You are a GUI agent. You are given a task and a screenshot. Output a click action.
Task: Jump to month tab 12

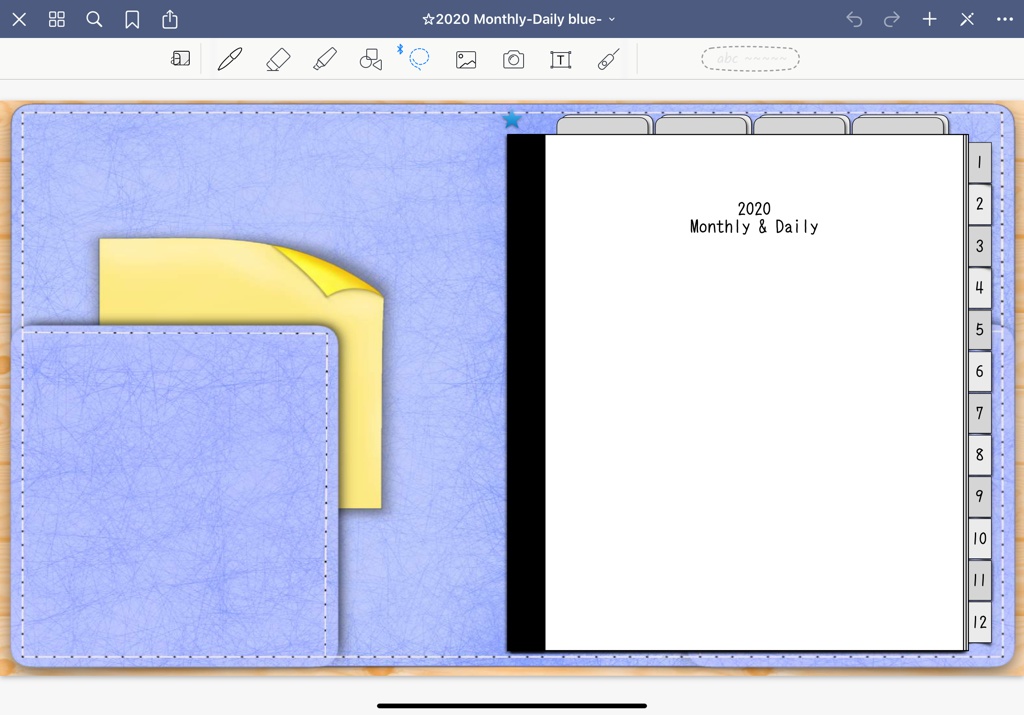coord(980,622)
